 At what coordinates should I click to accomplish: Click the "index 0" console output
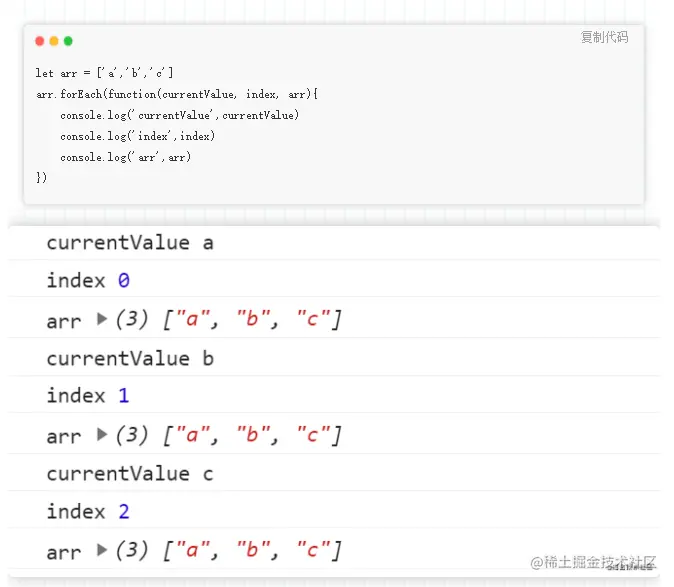[88, 281]
